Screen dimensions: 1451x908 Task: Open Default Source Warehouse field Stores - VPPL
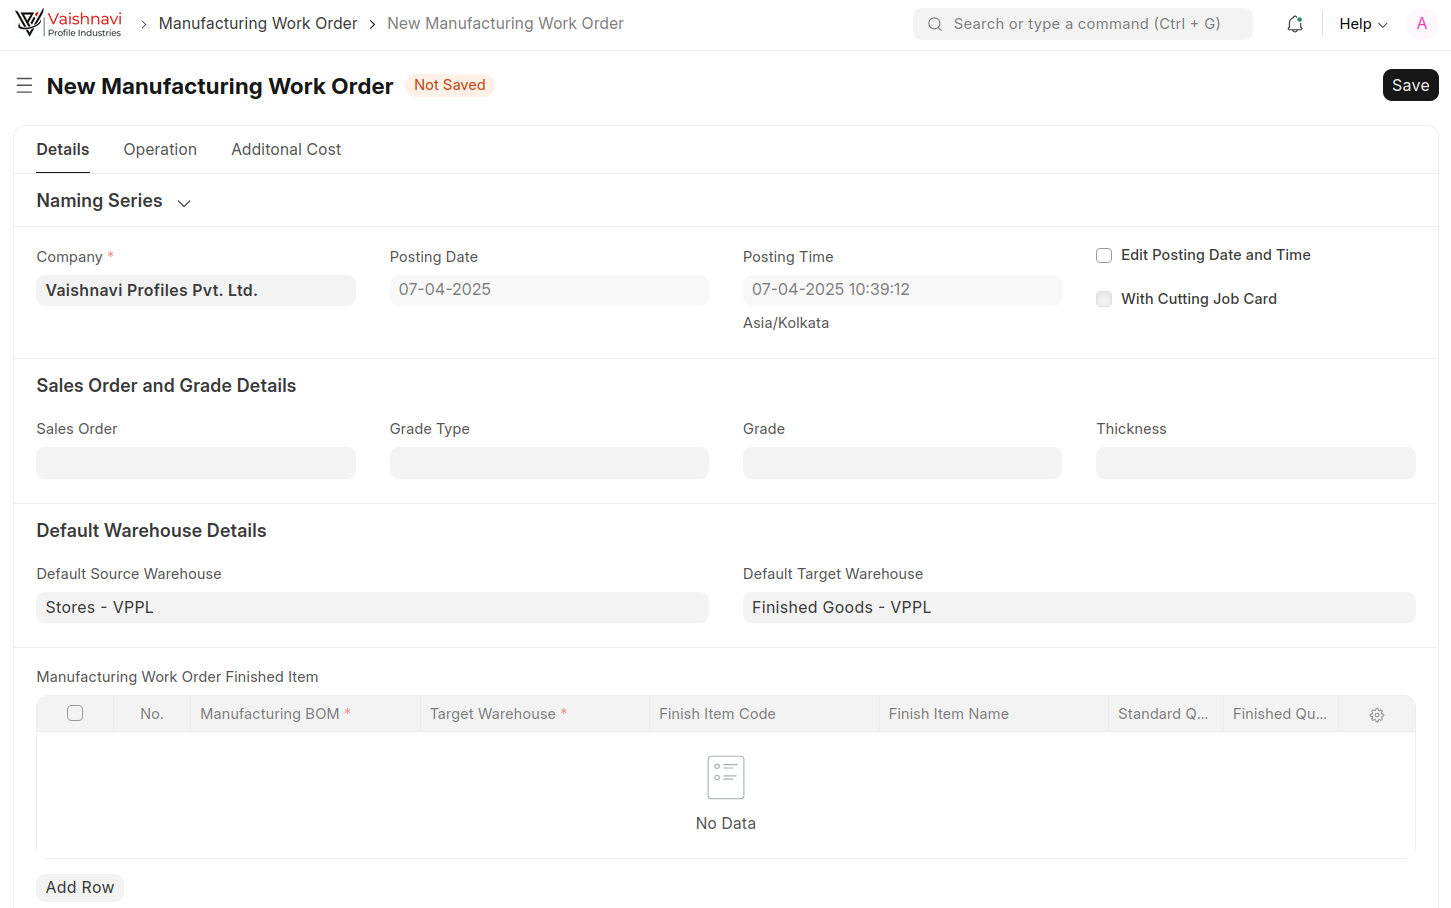tap(372, 607)
